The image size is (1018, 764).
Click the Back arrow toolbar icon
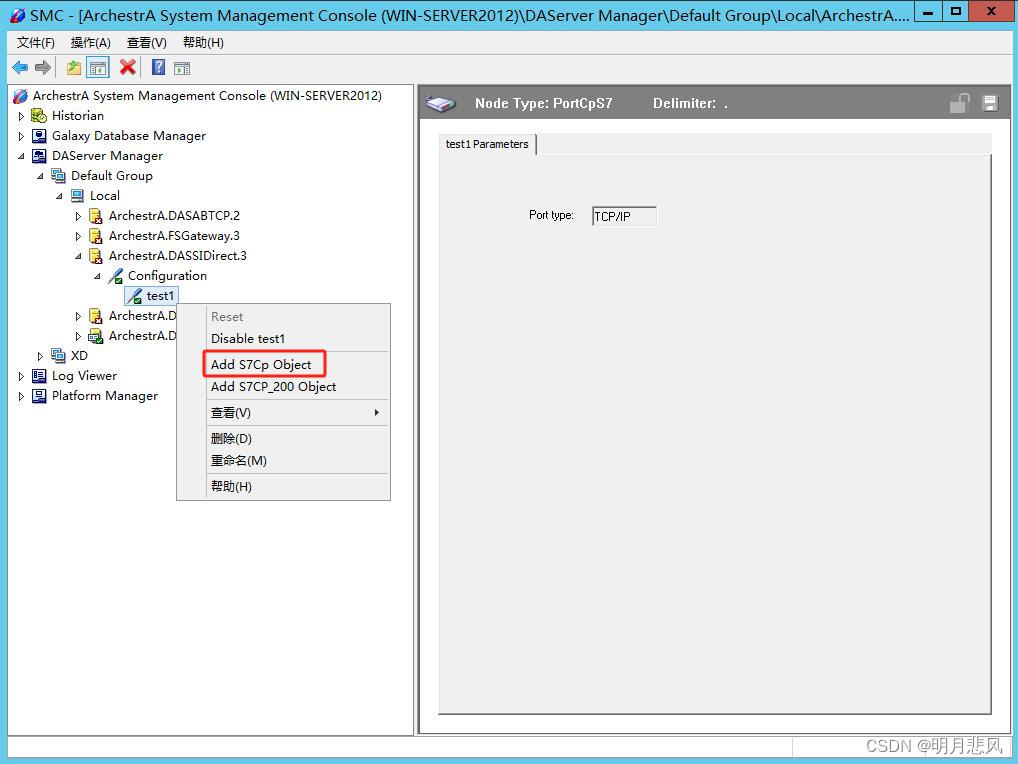[20, 68]
